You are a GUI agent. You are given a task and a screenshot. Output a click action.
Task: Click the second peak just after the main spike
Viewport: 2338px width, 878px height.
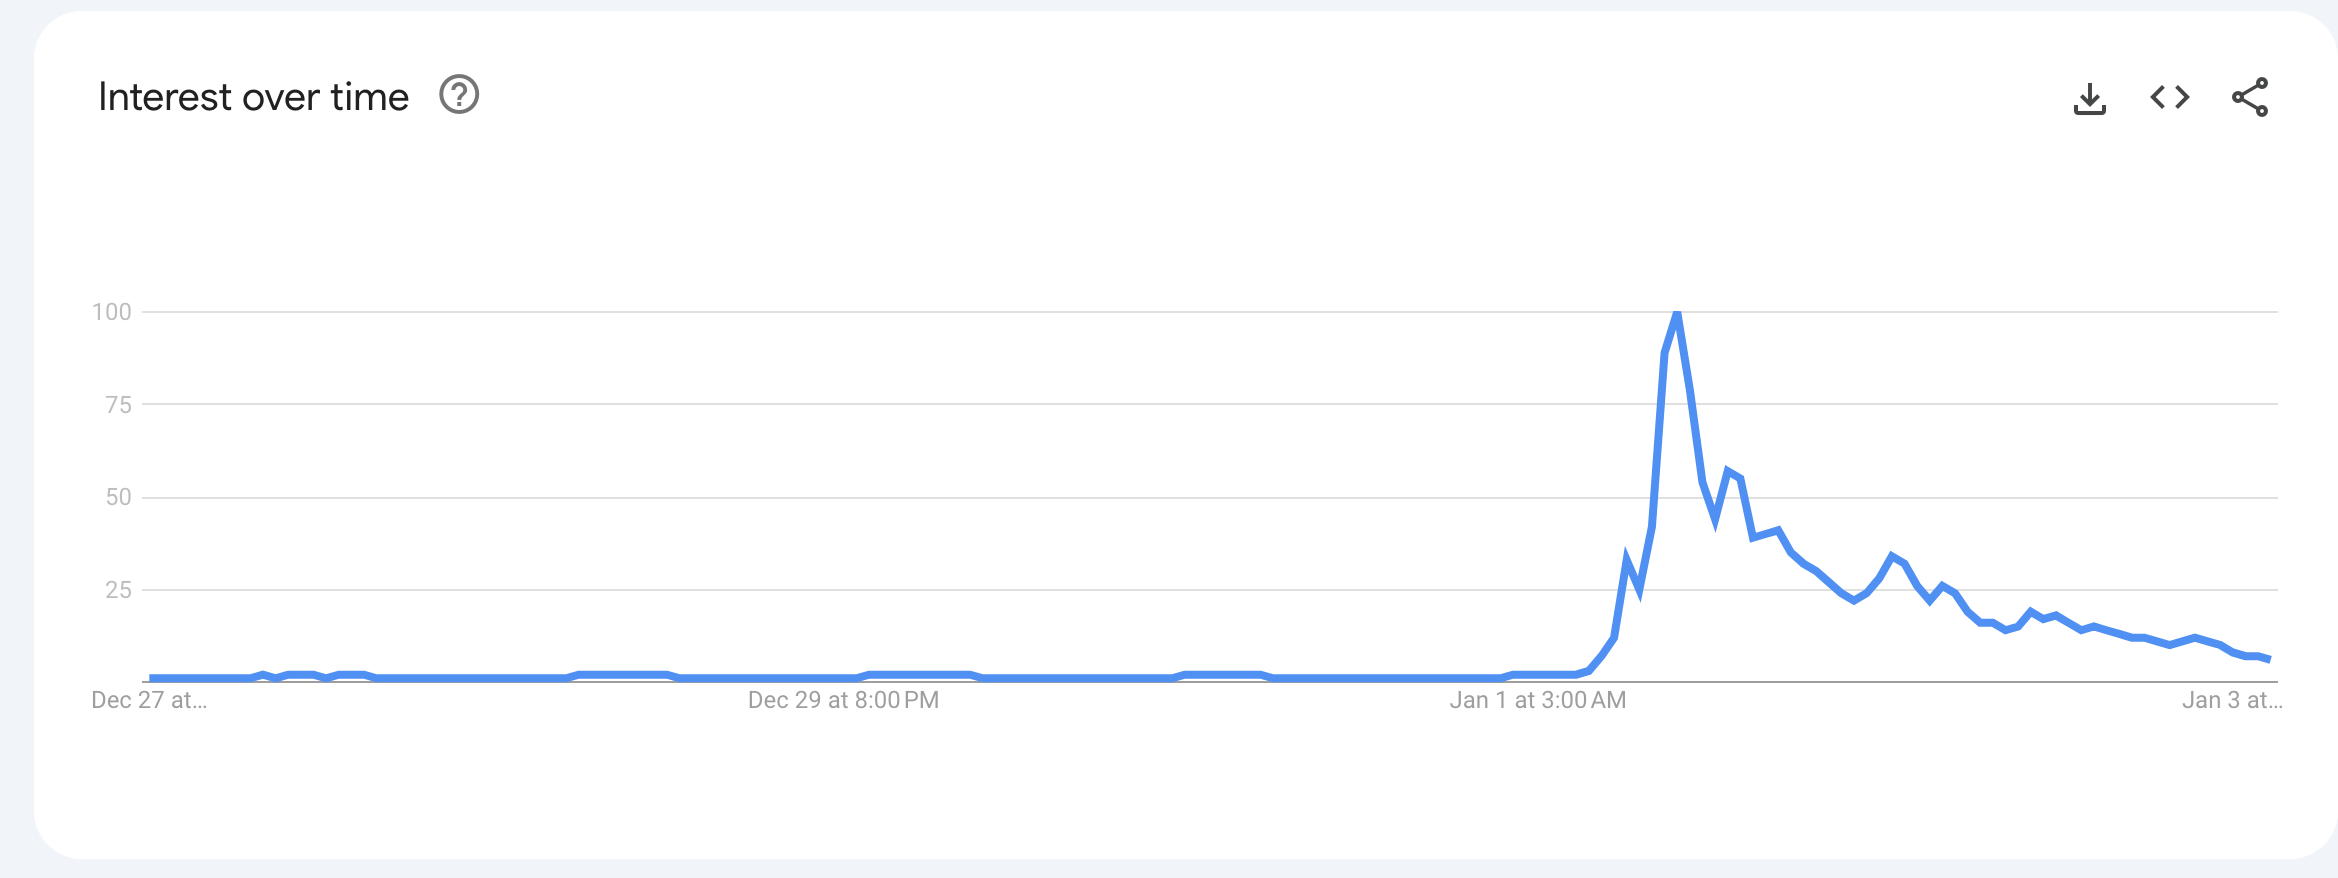pos(1728,471)
